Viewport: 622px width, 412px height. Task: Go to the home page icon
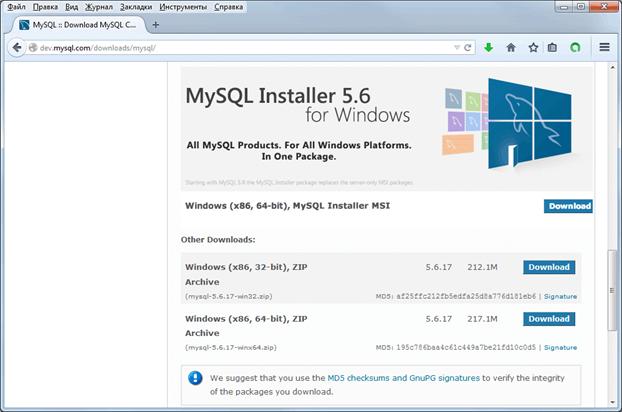(x=511, y=48)
